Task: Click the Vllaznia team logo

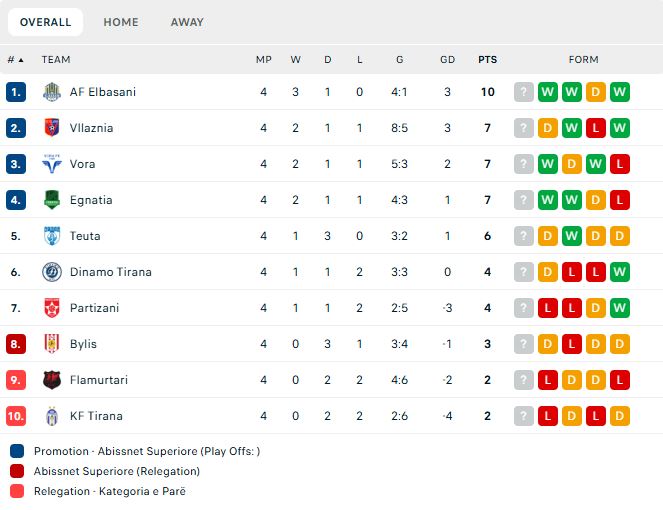Action: point(52,128)
